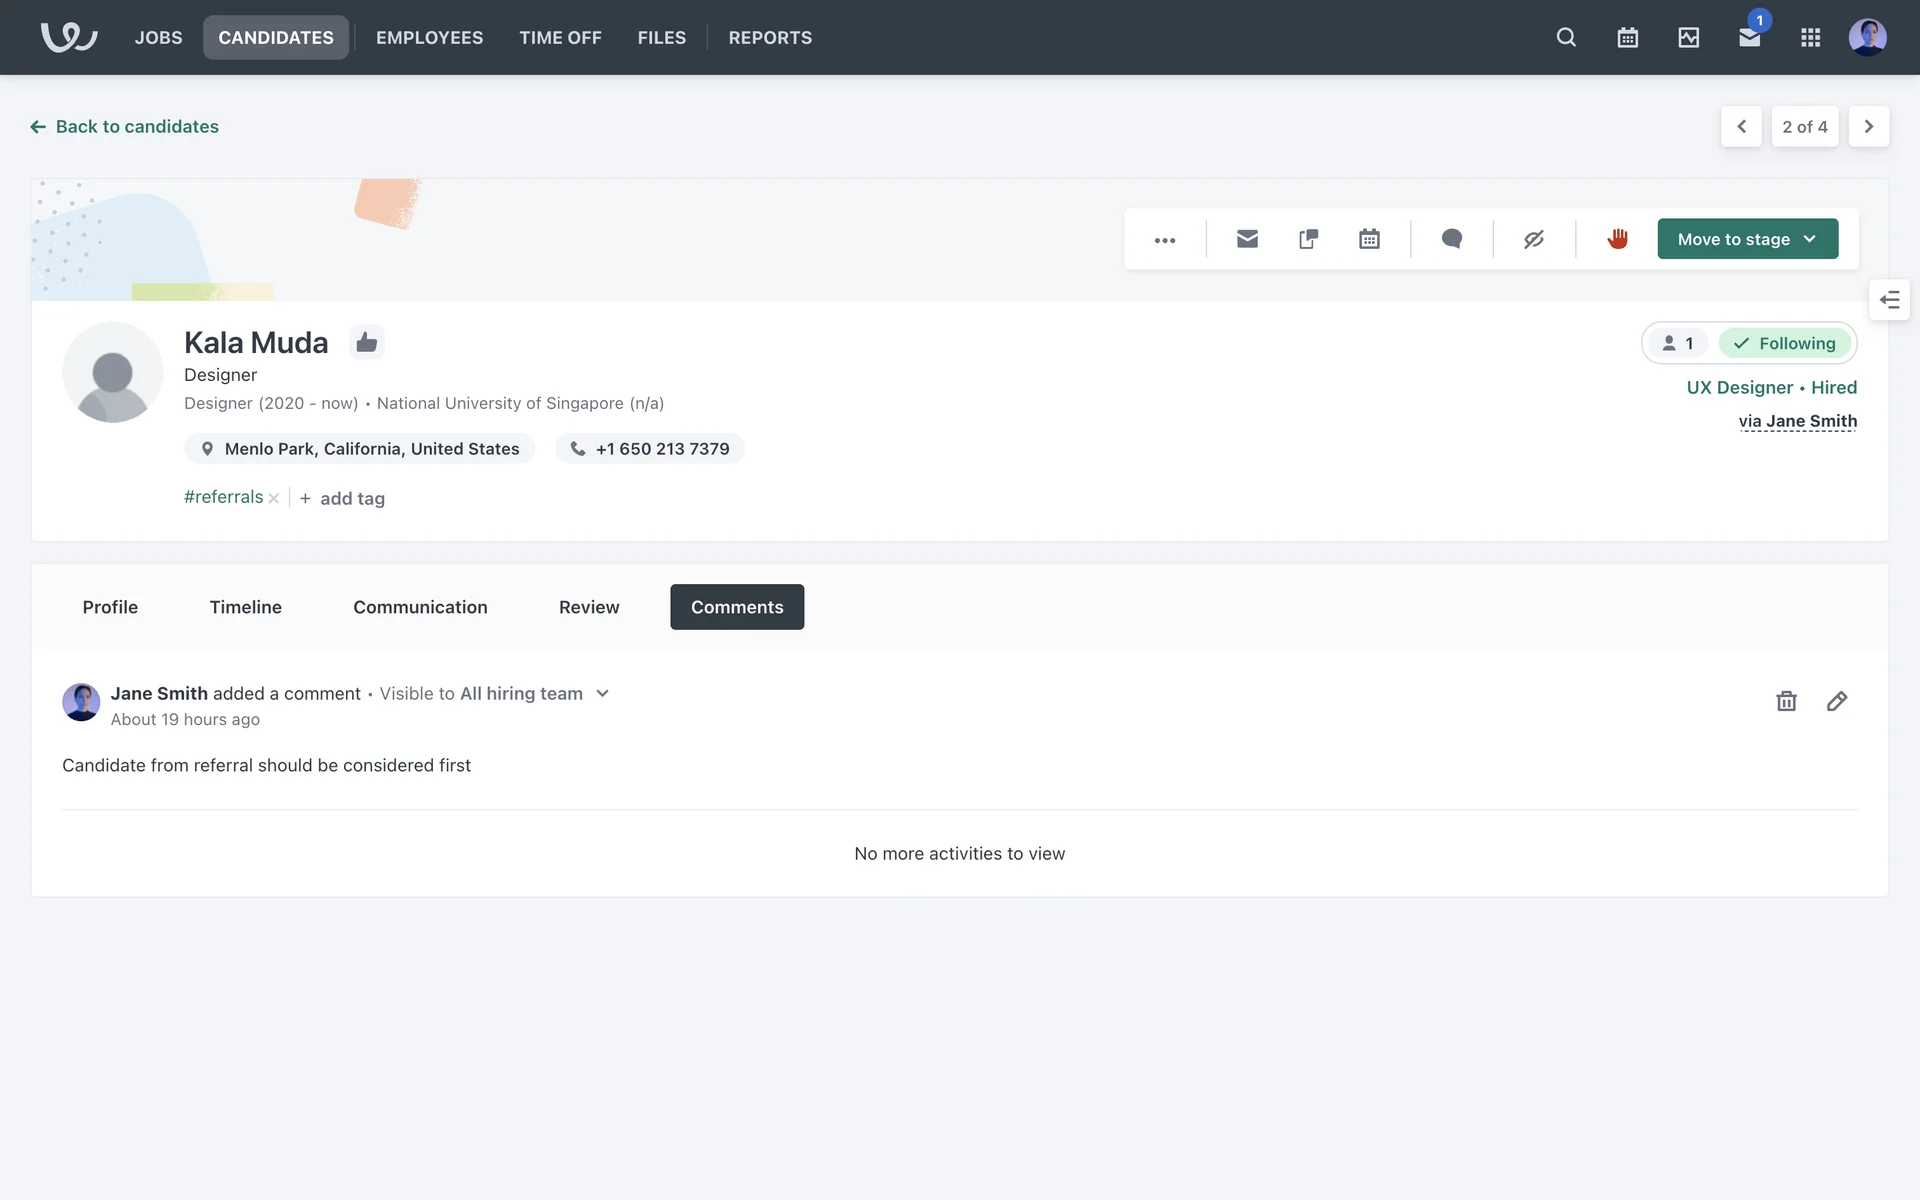Click the add comment speech bubble icon
The width and height of the screenshot is (1920, 1200).
[1452, 239]
